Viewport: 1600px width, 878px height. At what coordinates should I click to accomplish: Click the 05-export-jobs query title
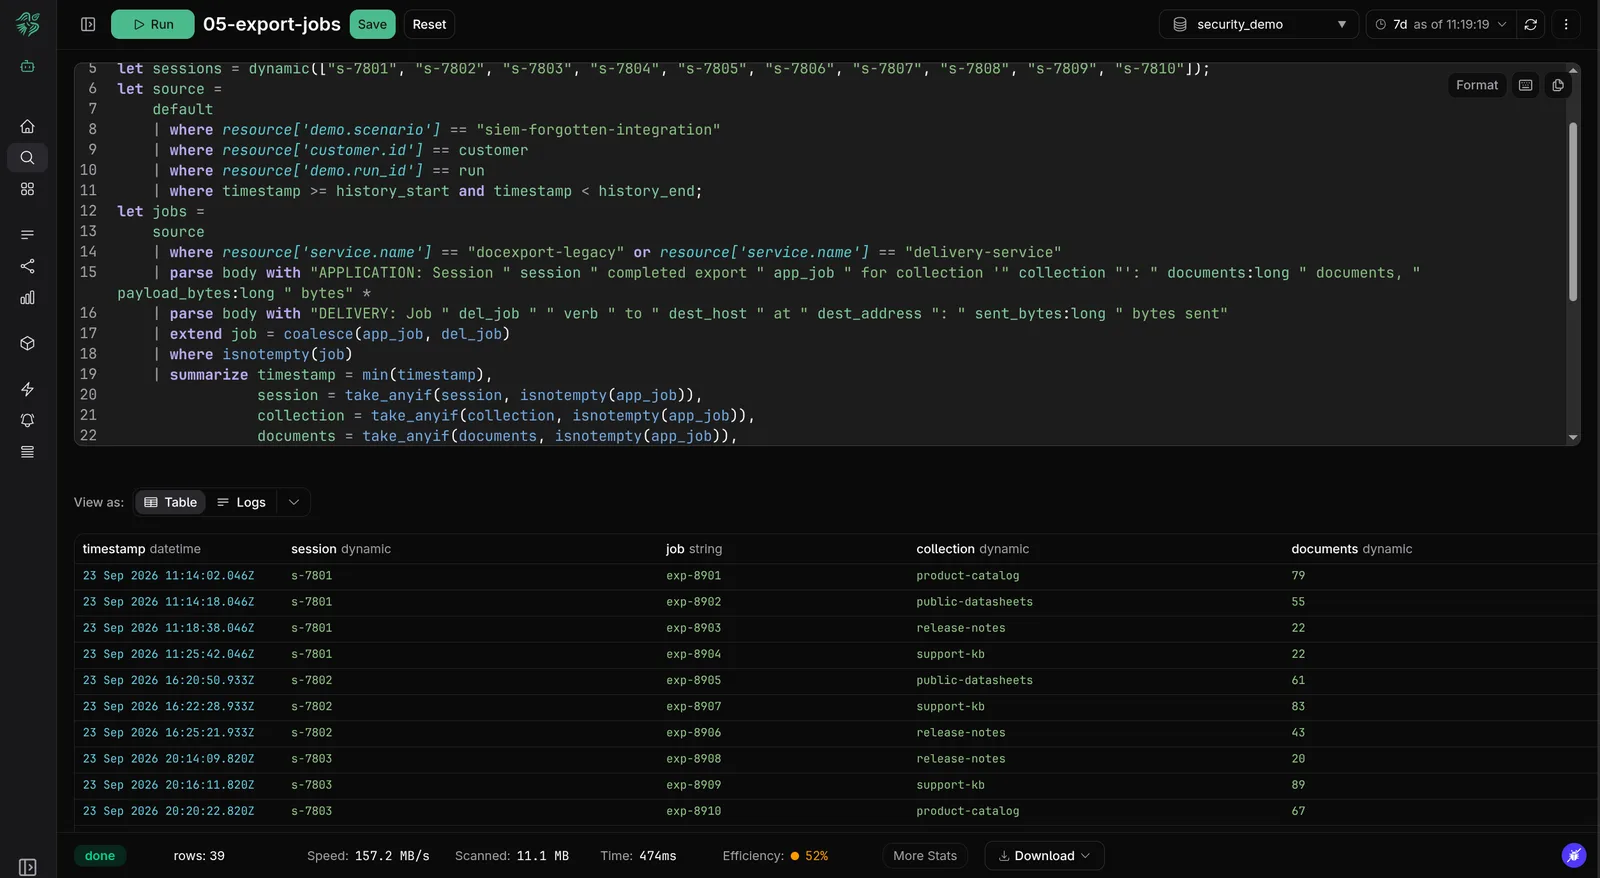pyautogui.click(x=272, y=24)
